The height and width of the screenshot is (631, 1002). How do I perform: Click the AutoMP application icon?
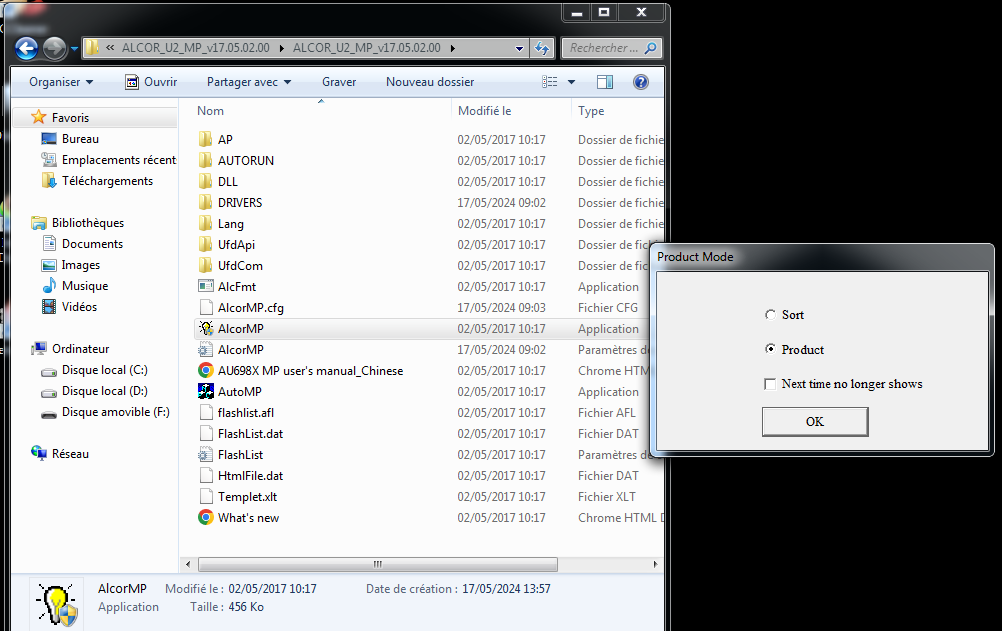coord(206,391)
